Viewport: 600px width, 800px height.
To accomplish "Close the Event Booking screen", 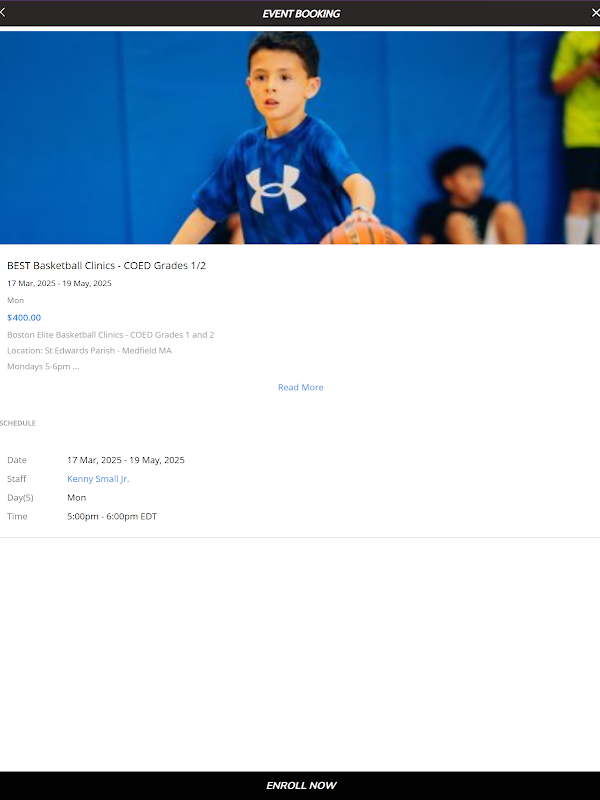I will tap(595, 13).
